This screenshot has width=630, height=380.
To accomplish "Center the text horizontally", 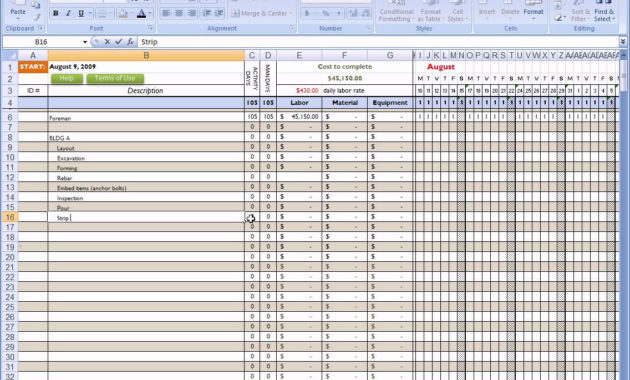I will pyautogui.click(x=179, y=13).
